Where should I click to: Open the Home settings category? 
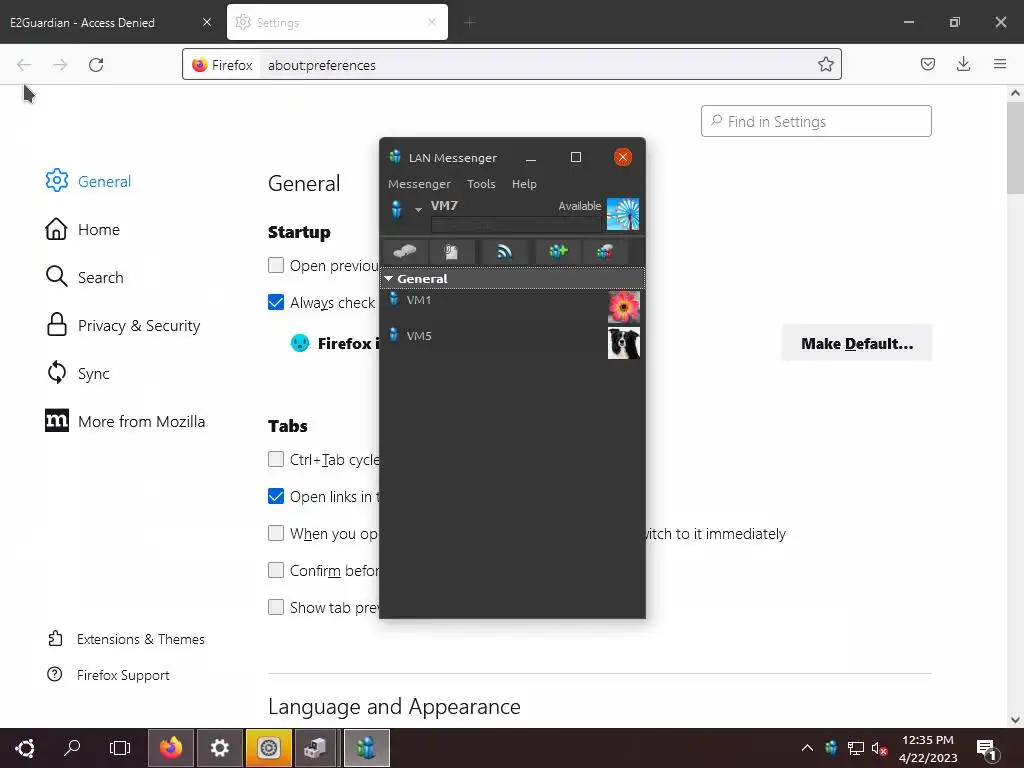tap(82, 229)
